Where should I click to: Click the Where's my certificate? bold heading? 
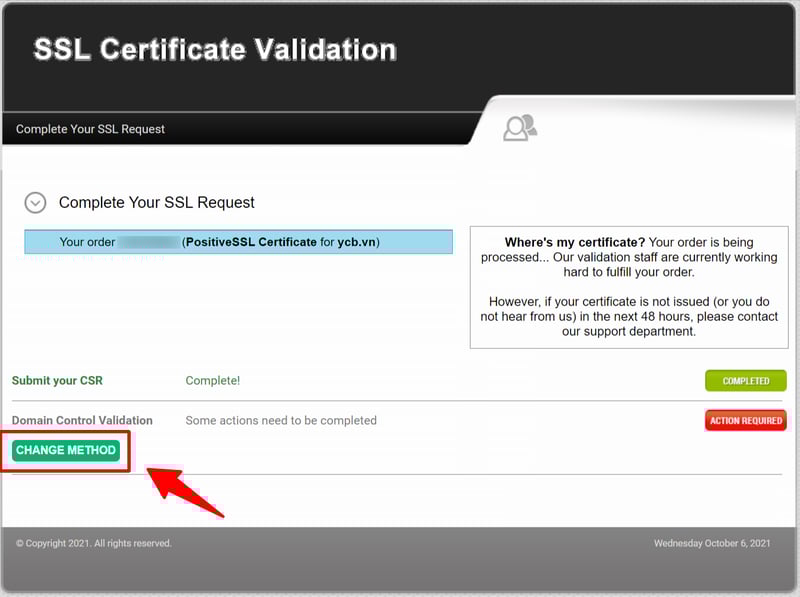click(x=574, y=242)
